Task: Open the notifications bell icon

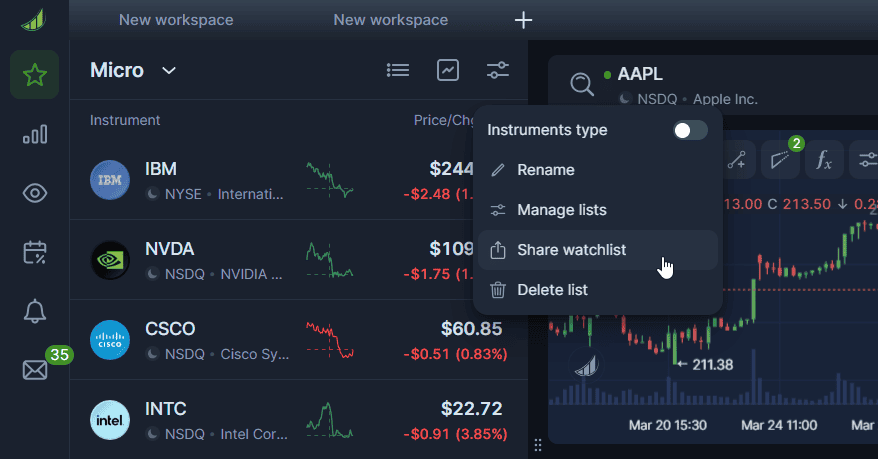Action: click(35, 311)
